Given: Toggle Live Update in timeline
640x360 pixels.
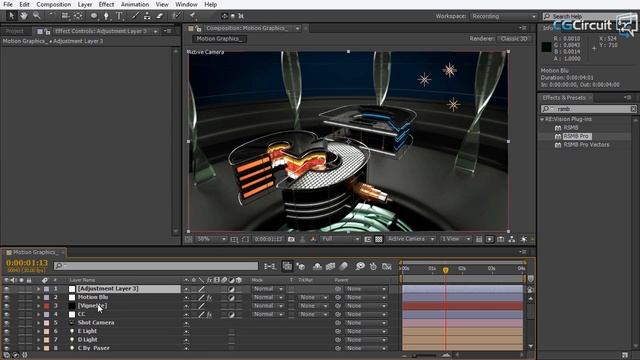Looking at the screenshot, I should [287, 267].
